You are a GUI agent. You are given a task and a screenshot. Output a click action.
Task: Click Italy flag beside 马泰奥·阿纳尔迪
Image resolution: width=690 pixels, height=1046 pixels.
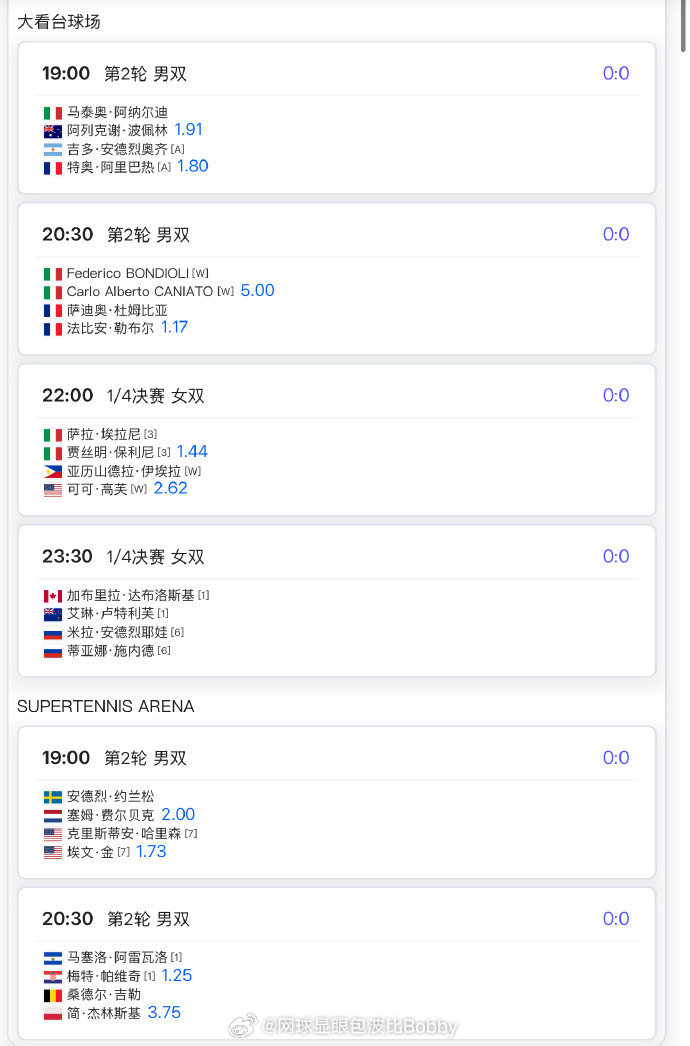[53, 113]
